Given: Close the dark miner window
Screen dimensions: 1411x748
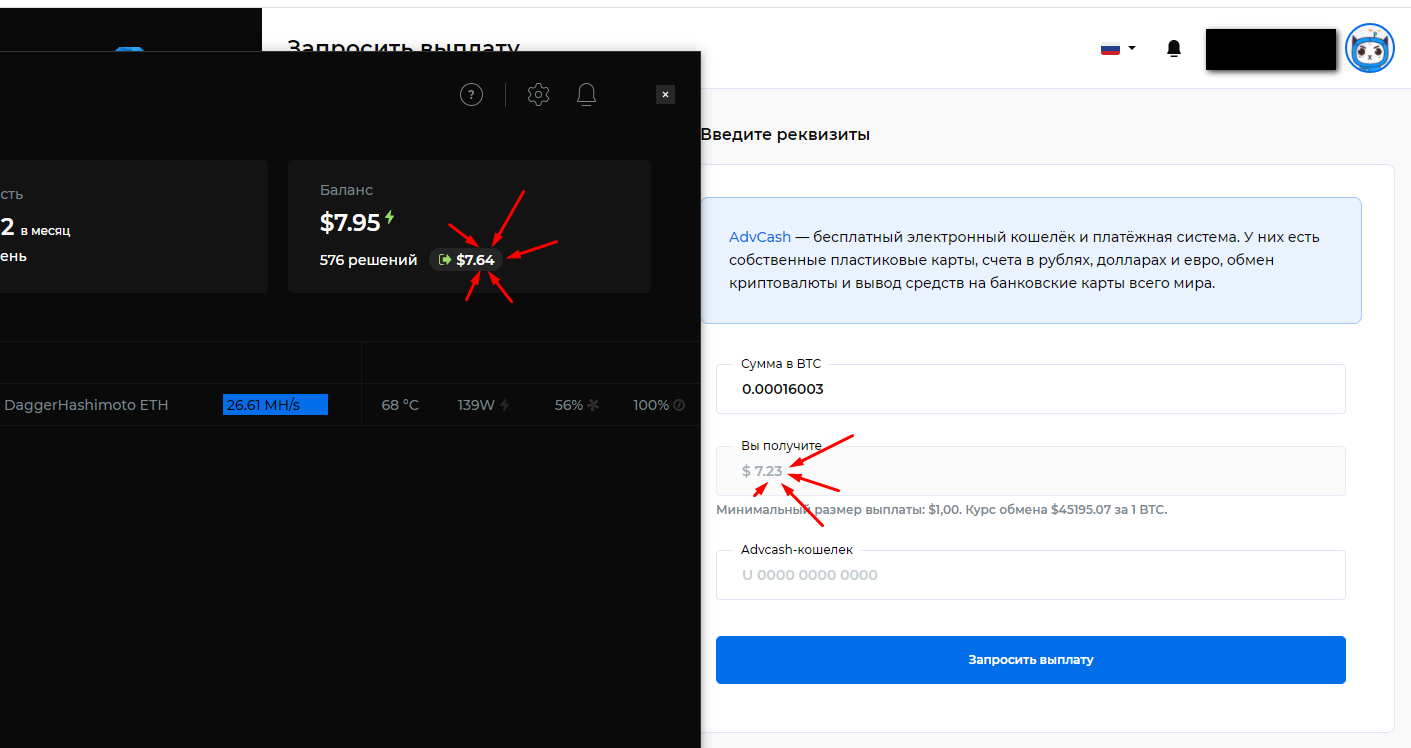Looking at the screenshot, I should click(x=665, y=94).
